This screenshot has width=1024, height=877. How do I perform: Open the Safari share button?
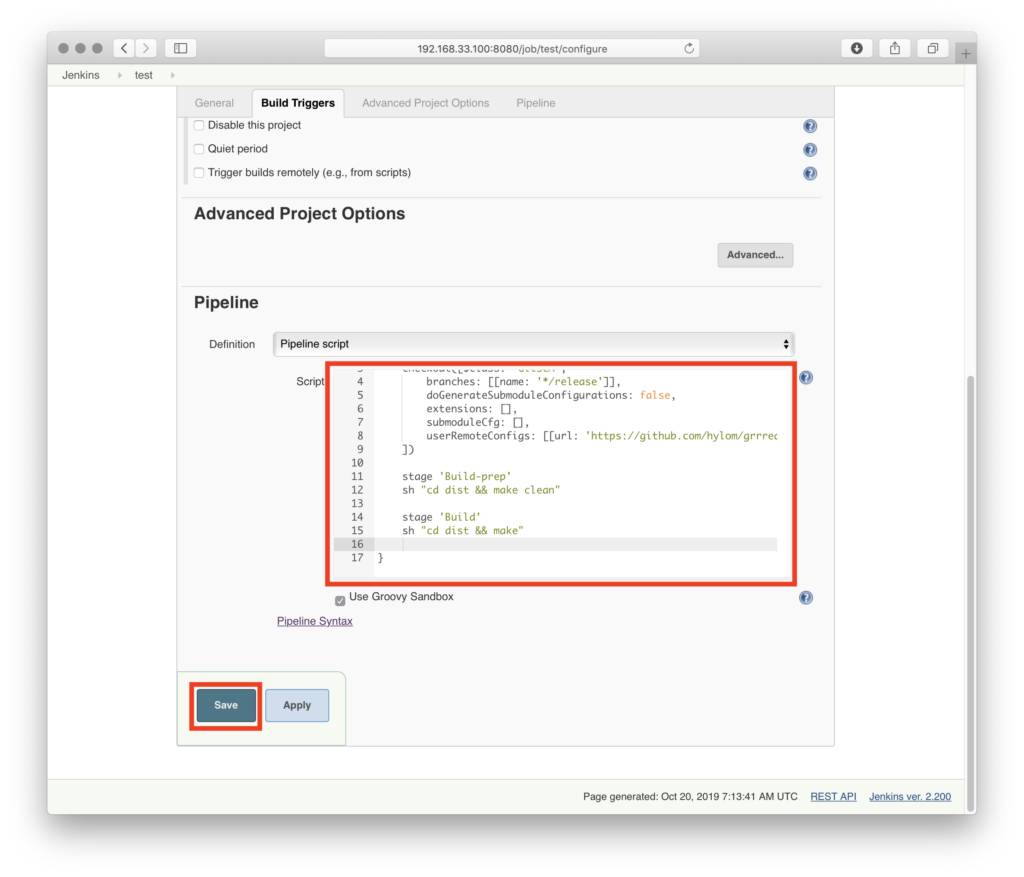click(x=895, y=48)
